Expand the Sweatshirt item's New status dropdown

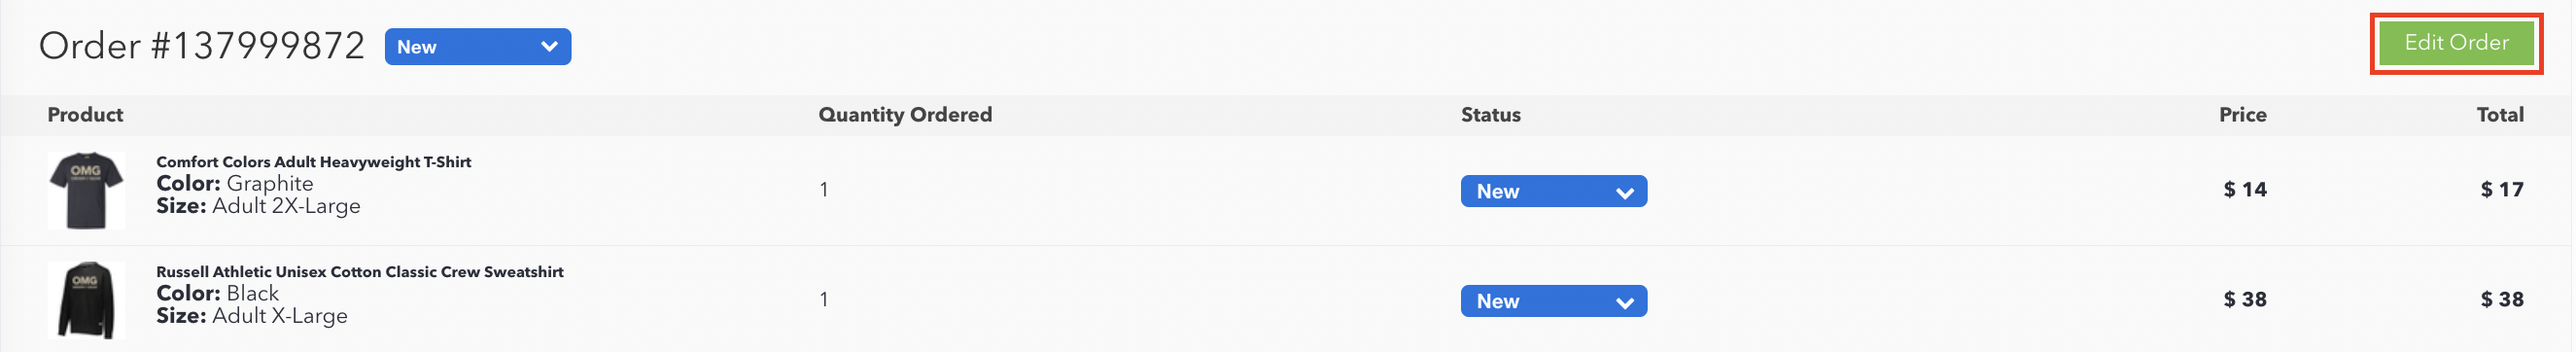point(1555,301)
